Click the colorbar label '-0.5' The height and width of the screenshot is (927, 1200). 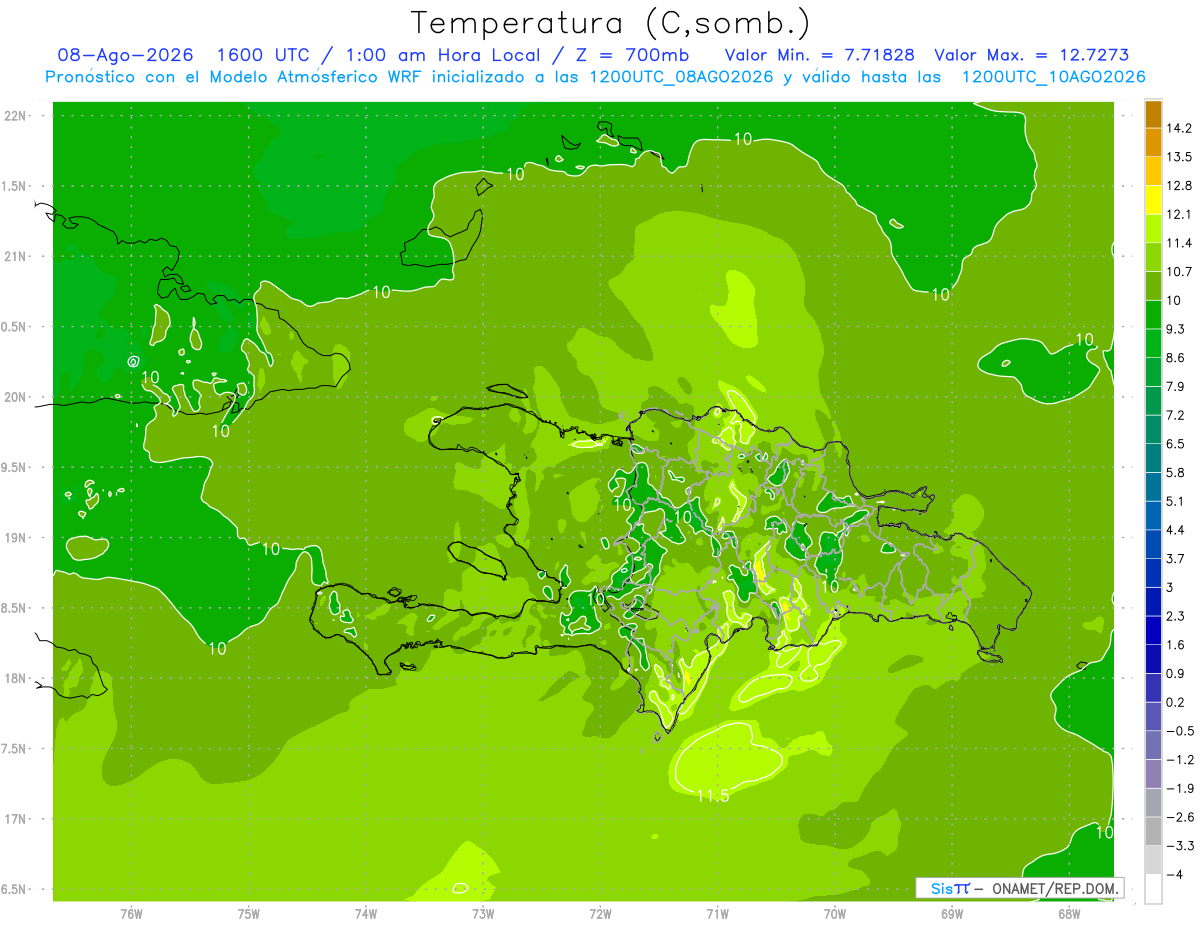coord(1179,731)
